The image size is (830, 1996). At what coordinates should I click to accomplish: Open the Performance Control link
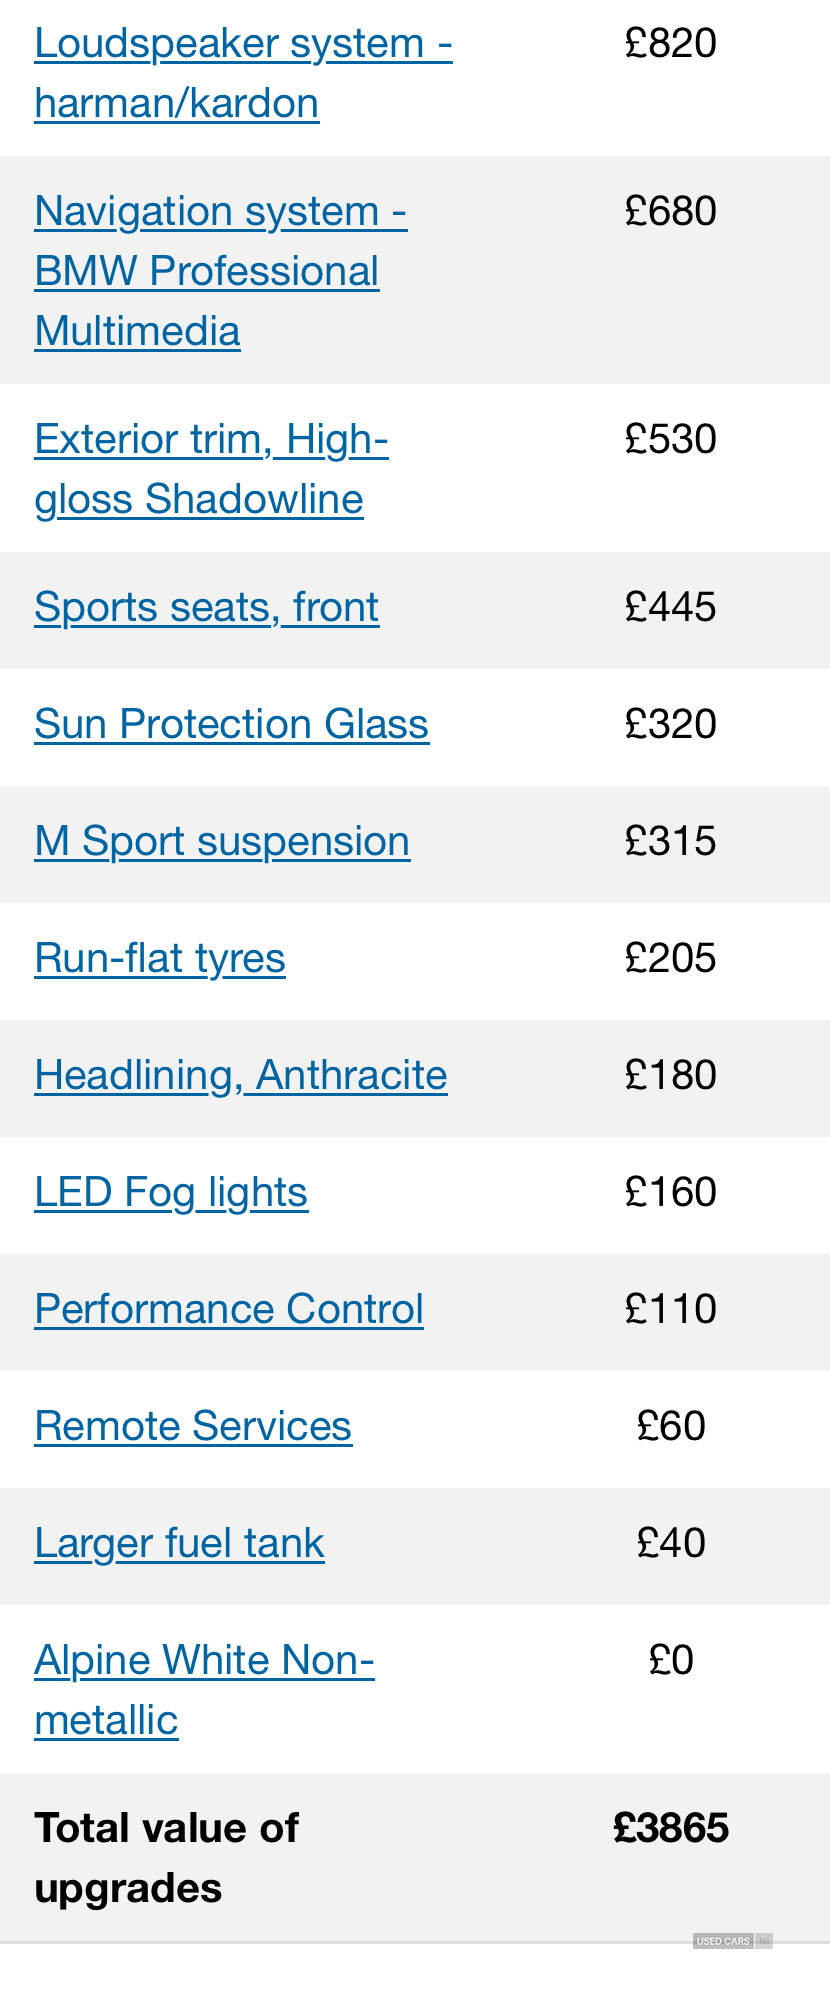[x=229, y=1309]
